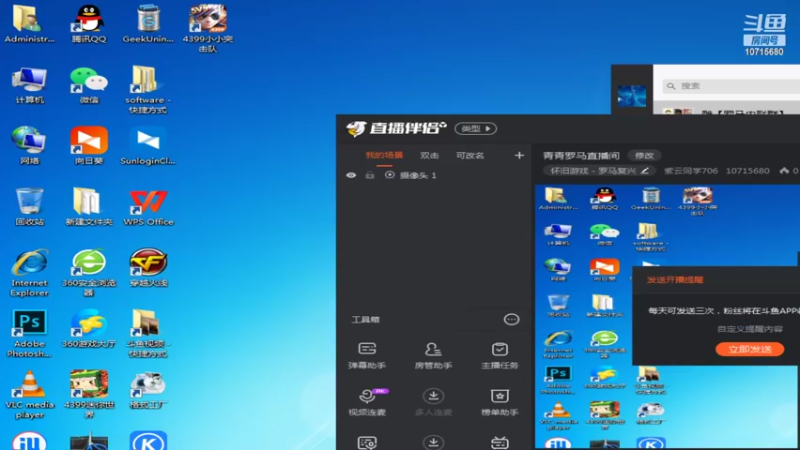Launch 腾讯QQ from the desktop

pos(89,24)
